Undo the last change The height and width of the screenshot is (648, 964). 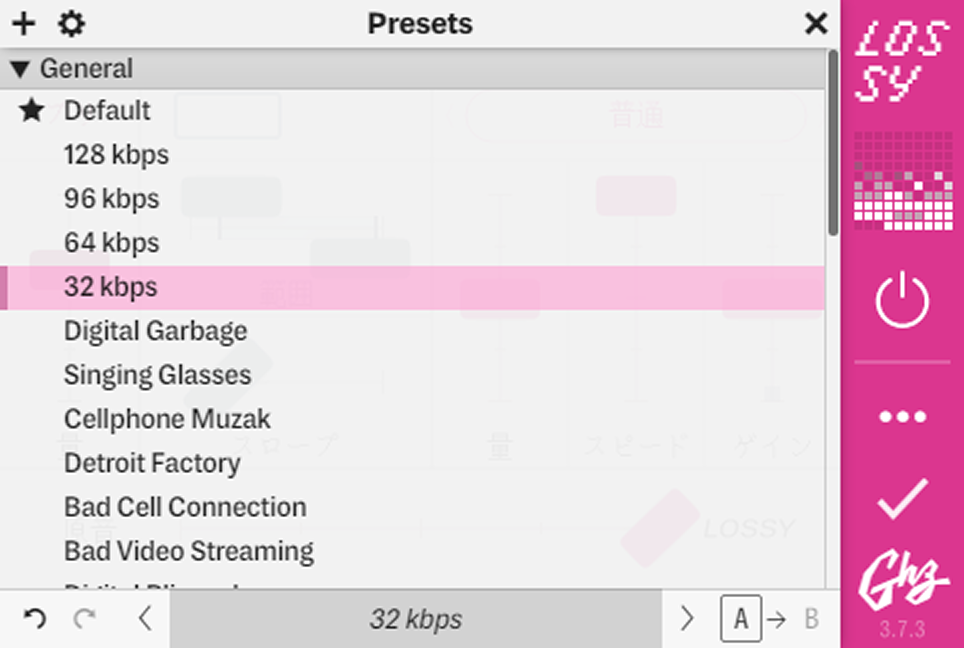click(x=35, y=618)
